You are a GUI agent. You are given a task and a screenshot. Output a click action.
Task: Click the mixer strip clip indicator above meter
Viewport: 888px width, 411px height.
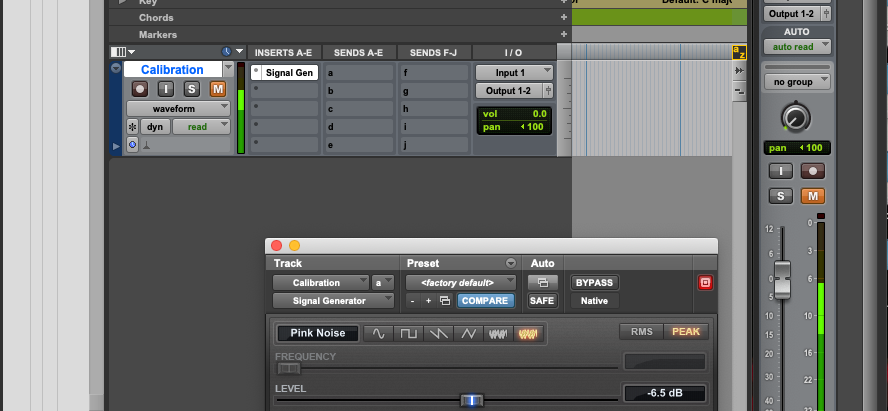pos(821,216)
